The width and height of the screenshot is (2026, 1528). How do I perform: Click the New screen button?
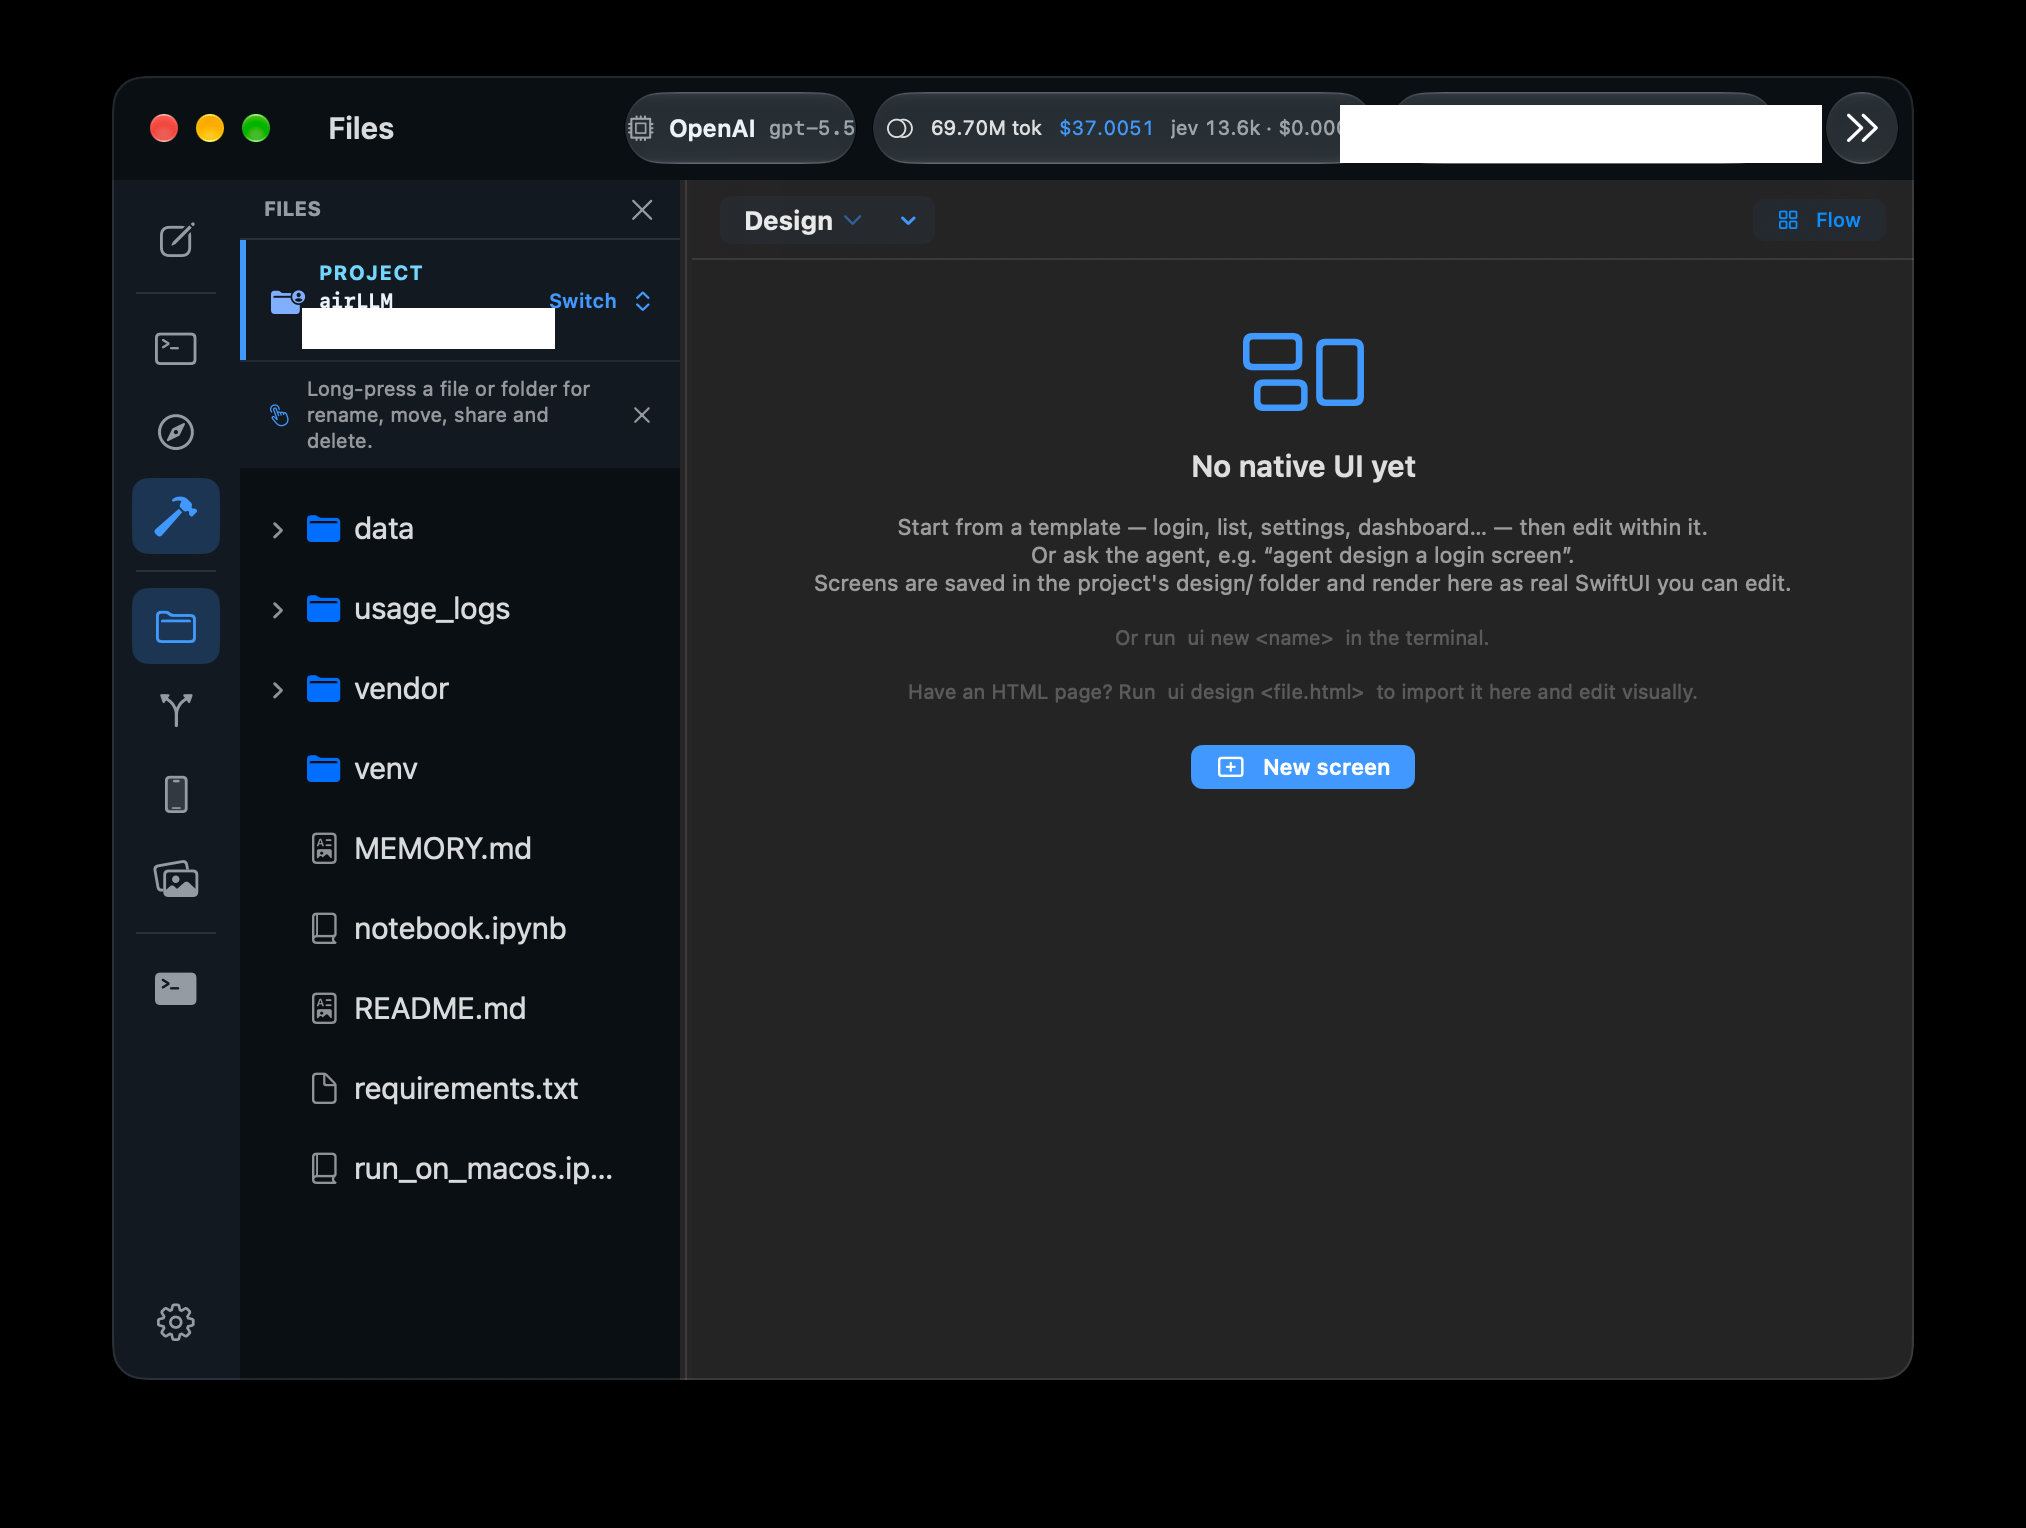(x=1302, y=767)
